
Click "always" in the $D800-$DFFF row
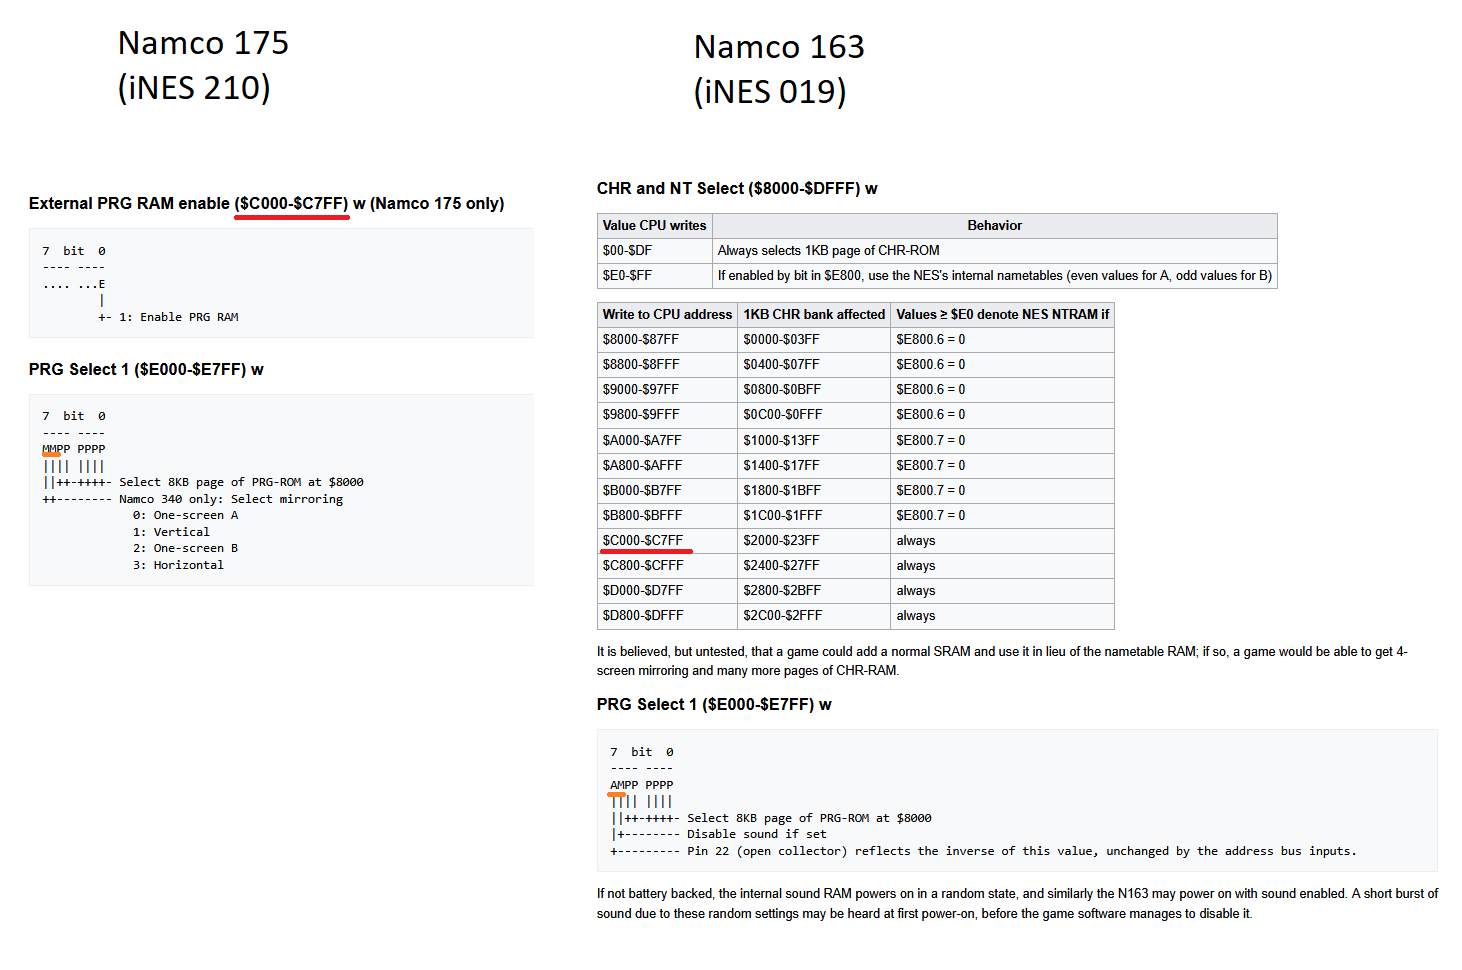click(1002, 616)
